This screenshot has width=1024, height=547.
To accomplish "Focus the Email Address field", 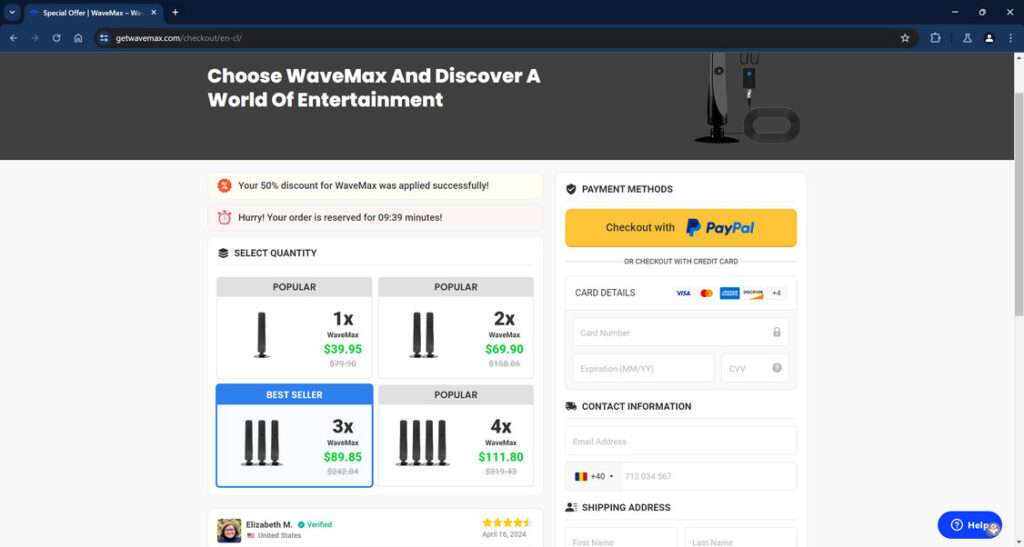I will pos(680,441).
